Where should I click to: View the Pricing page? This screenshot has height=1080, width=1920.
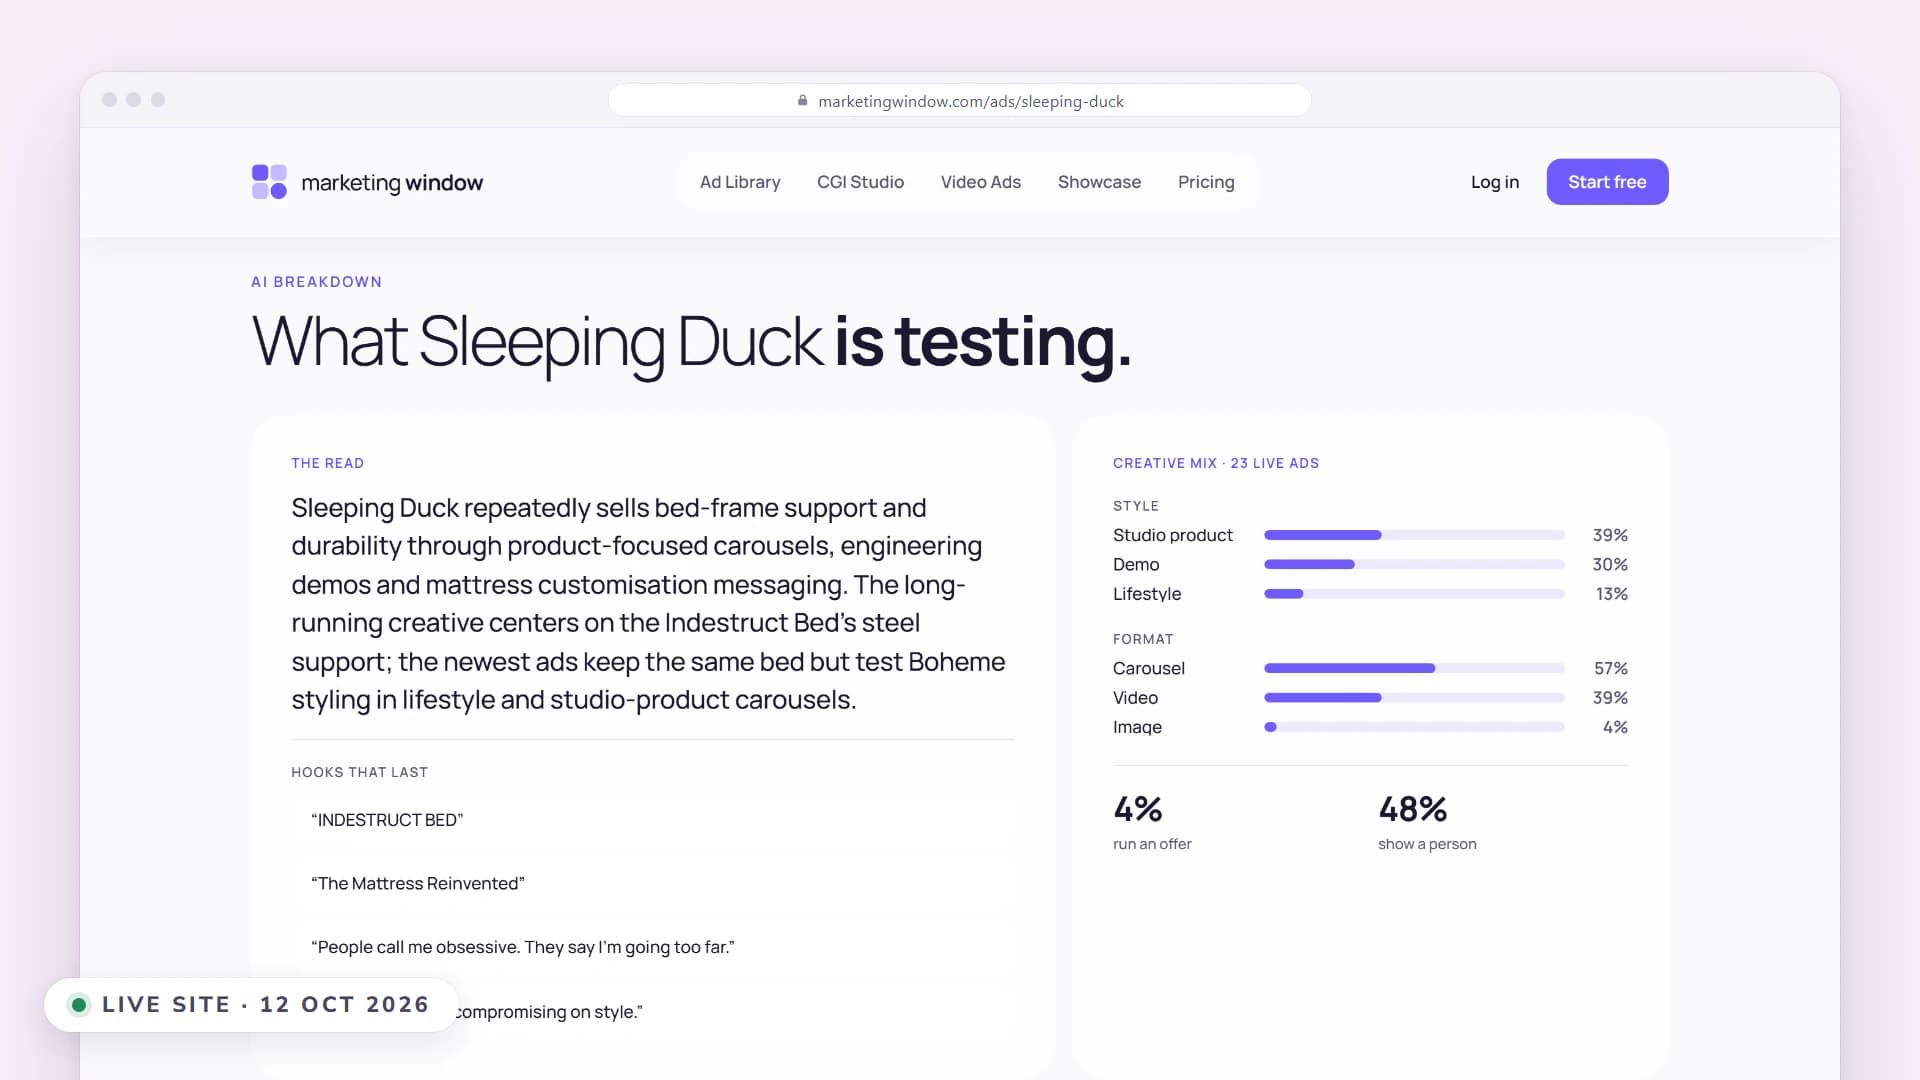click(1206, 182)
